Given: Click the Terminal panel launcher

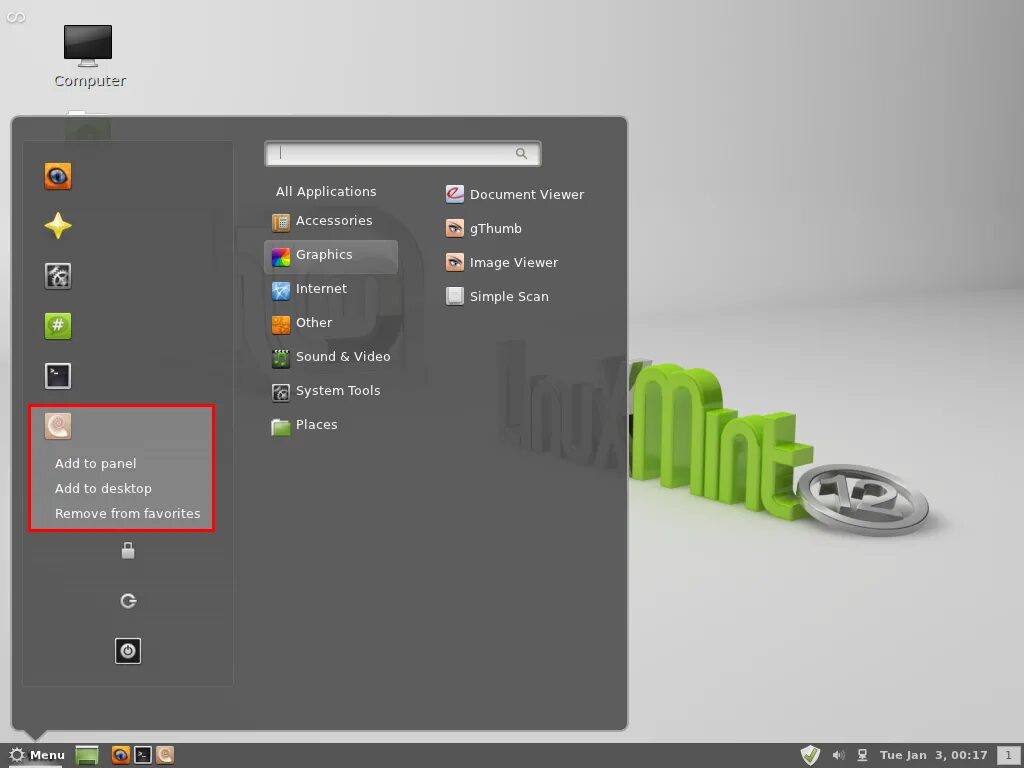Looking at the screenshot, I should tap(143, 755).
